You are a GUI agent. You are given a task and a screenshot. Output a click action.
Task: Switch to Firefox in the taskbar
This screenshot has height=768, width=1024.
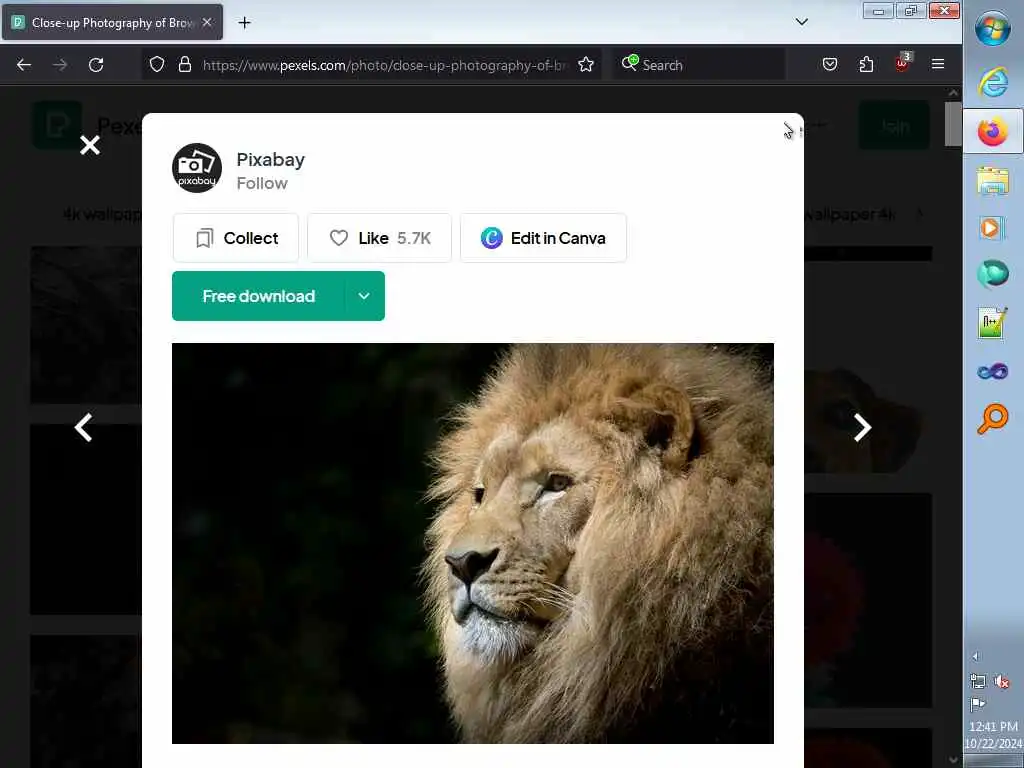click(x=993, y=132)
